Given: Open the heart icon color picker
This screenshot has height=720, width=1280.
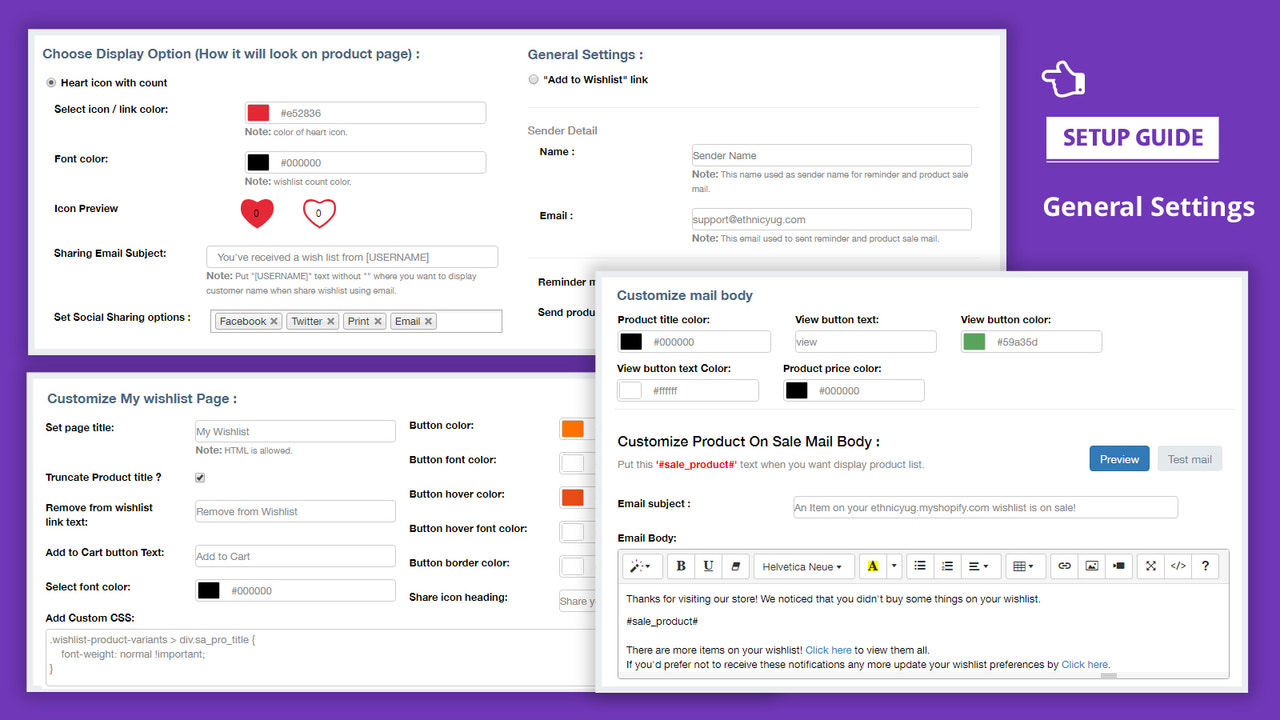Looking at the screenshot, I should coord(258,112).
